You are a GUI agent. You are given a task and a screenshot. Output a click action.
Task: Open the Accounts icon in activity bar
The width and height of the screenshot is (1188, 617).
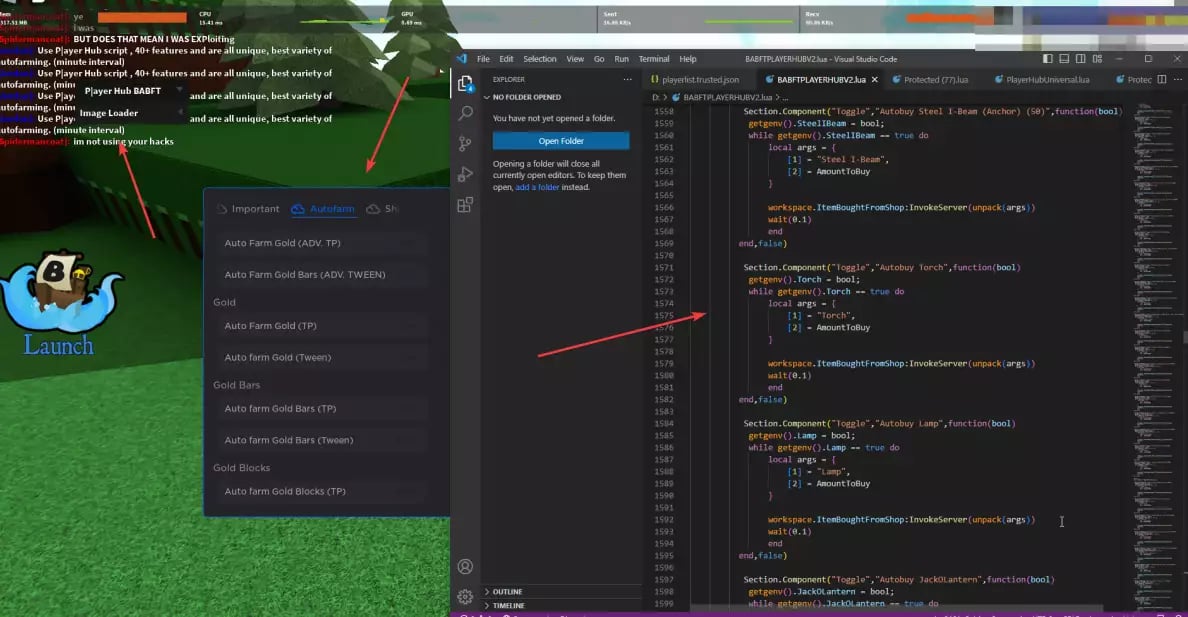tap(465, 567)
